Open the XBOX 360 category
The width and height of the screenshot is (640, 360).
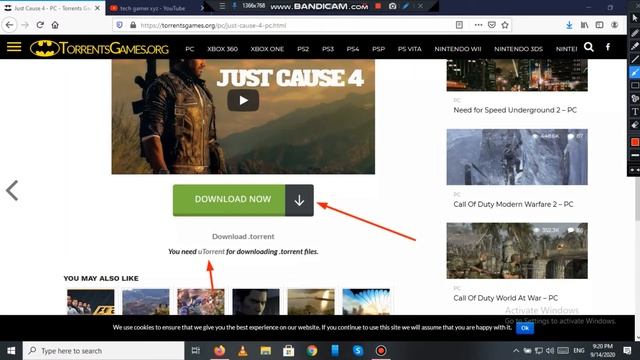tap(222, 49)
